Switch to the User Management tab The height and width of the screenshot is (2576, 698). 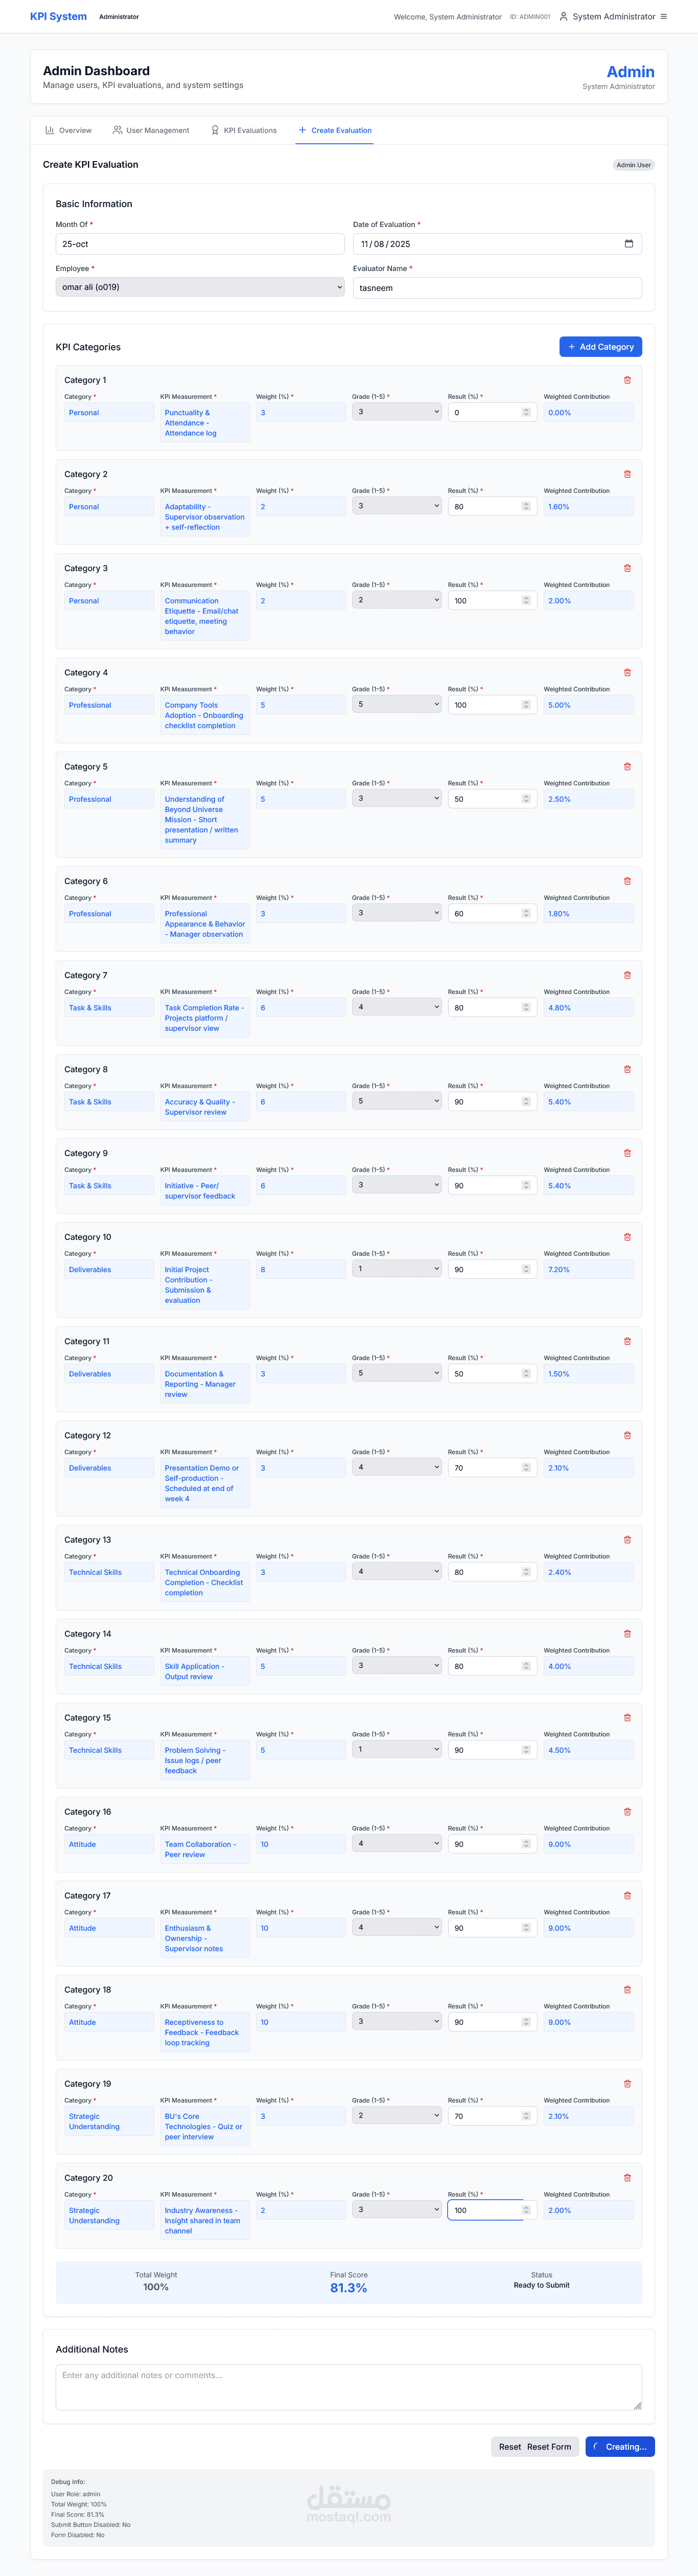click(151, 130)
